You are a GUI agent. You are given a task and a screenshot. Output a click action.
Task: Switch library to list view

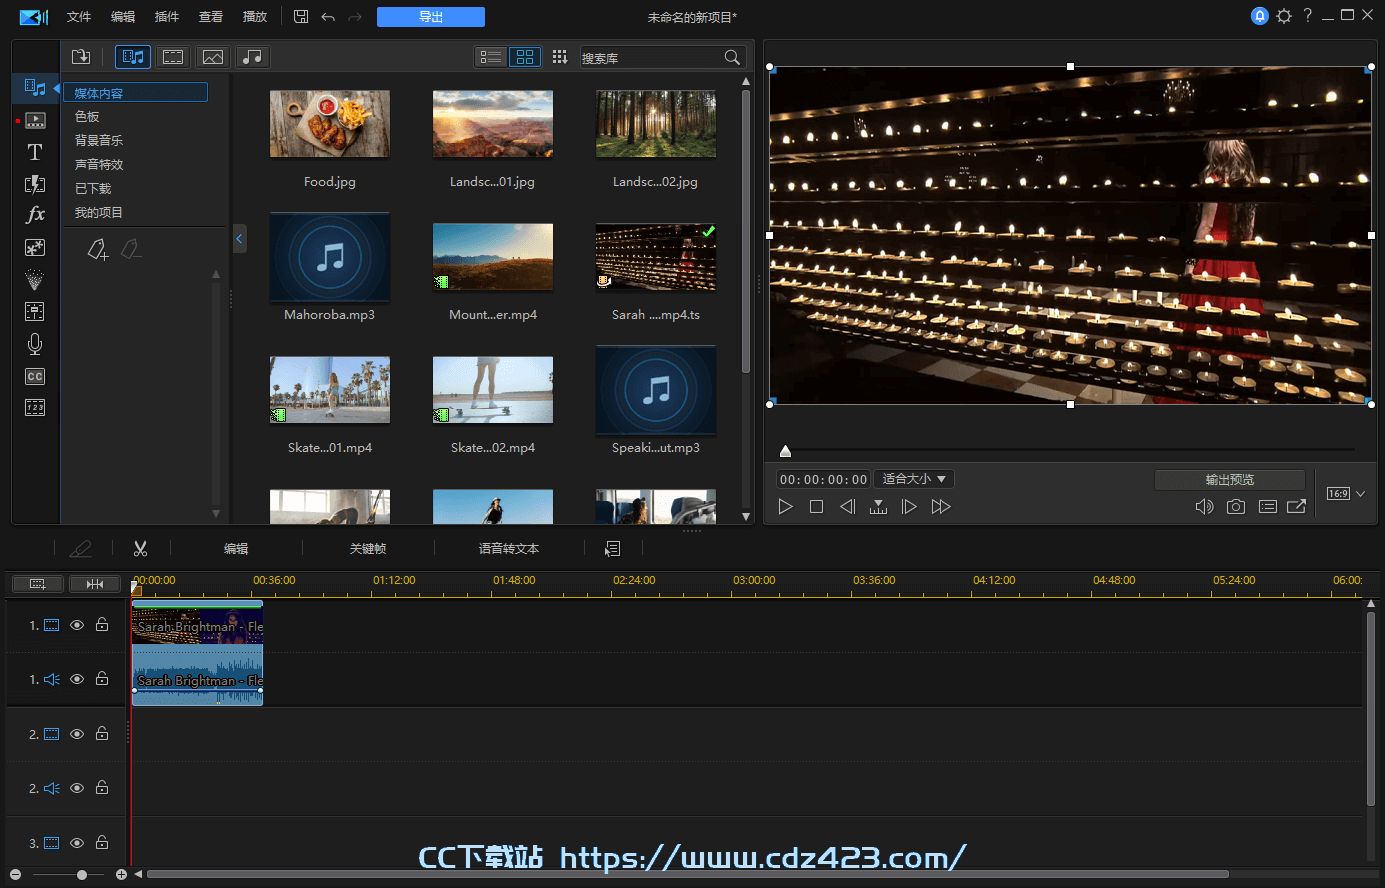click(491, 57)
